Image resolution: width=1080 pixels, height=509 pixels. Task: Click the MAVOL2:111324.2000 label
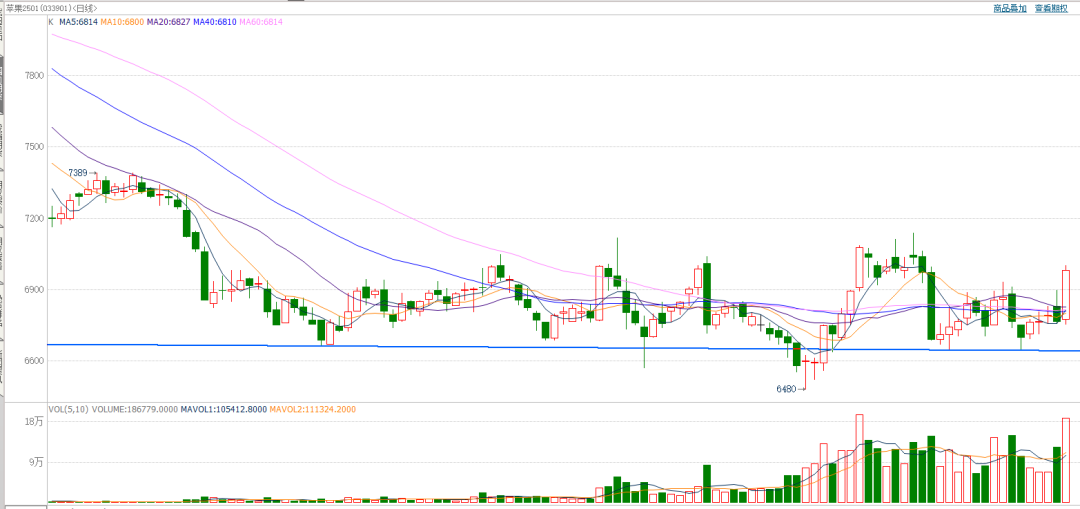point(313,409)
